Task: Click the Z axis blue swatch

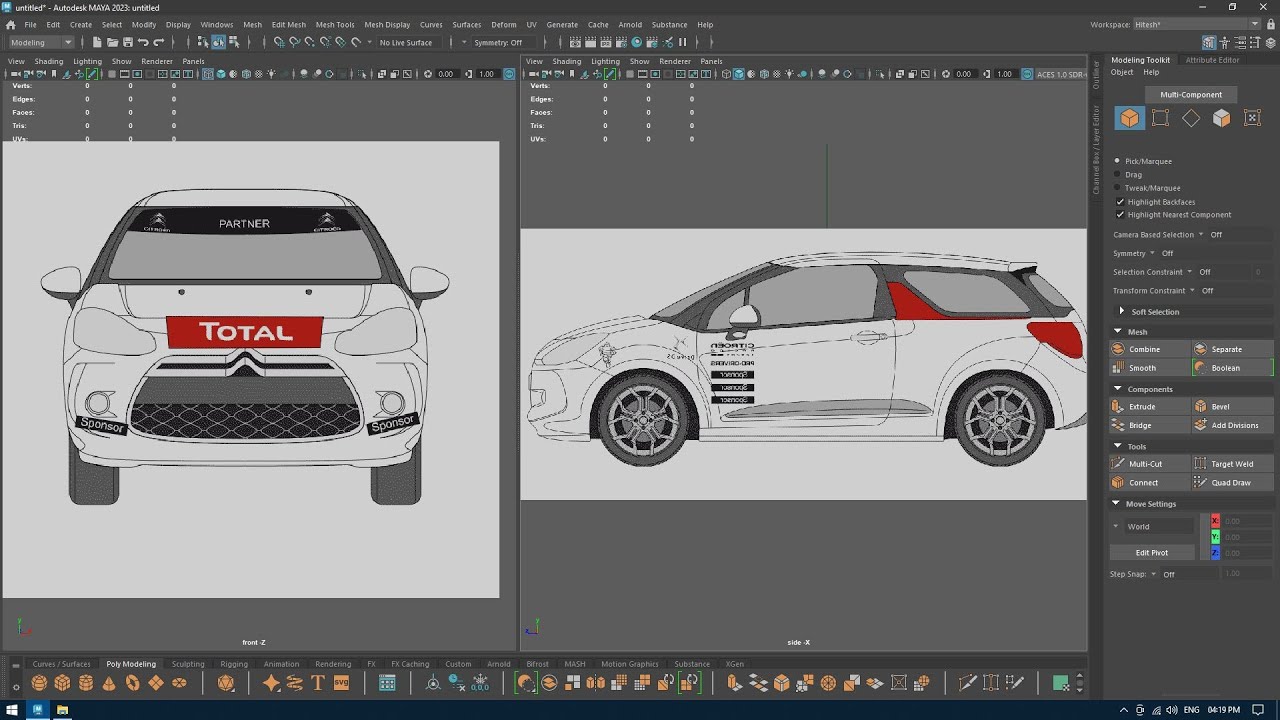Action: point(1215,553)
